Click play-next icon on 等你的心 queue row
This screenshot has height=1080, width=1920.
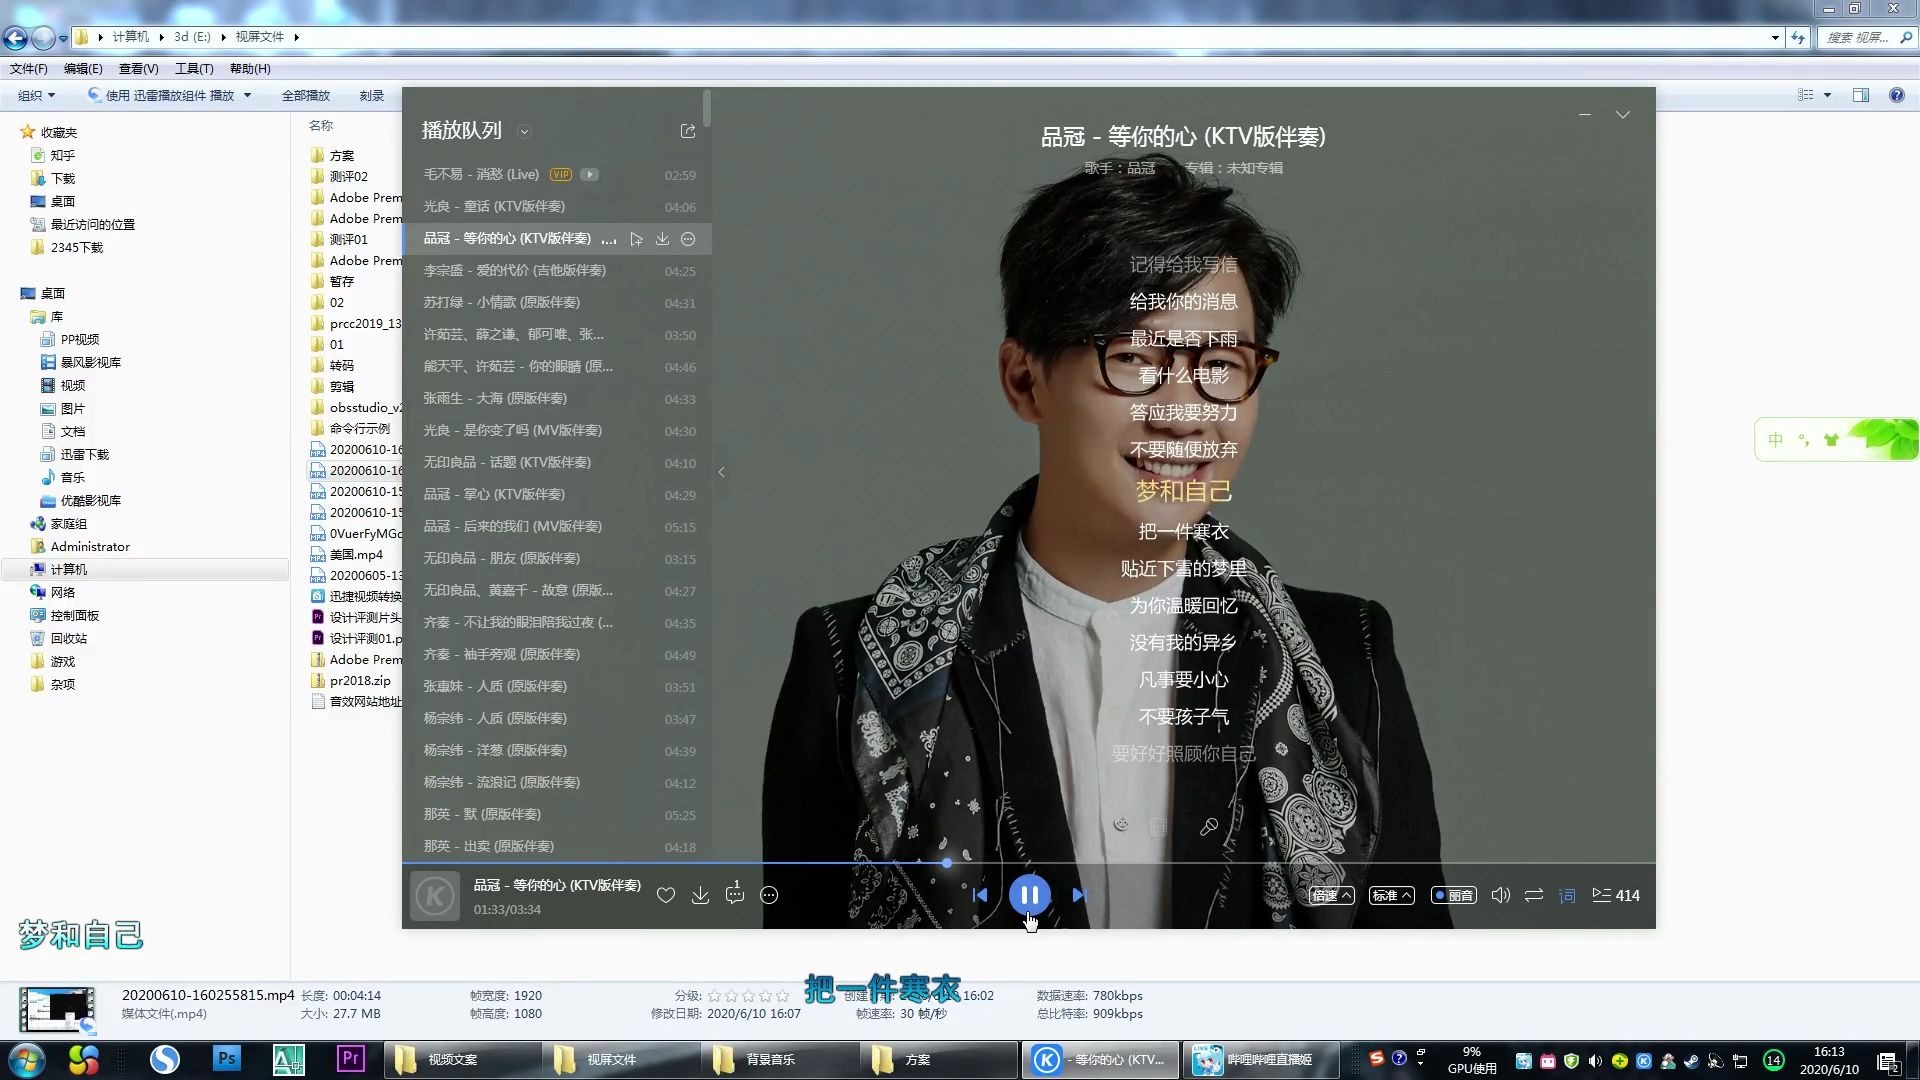pos(636,239)
